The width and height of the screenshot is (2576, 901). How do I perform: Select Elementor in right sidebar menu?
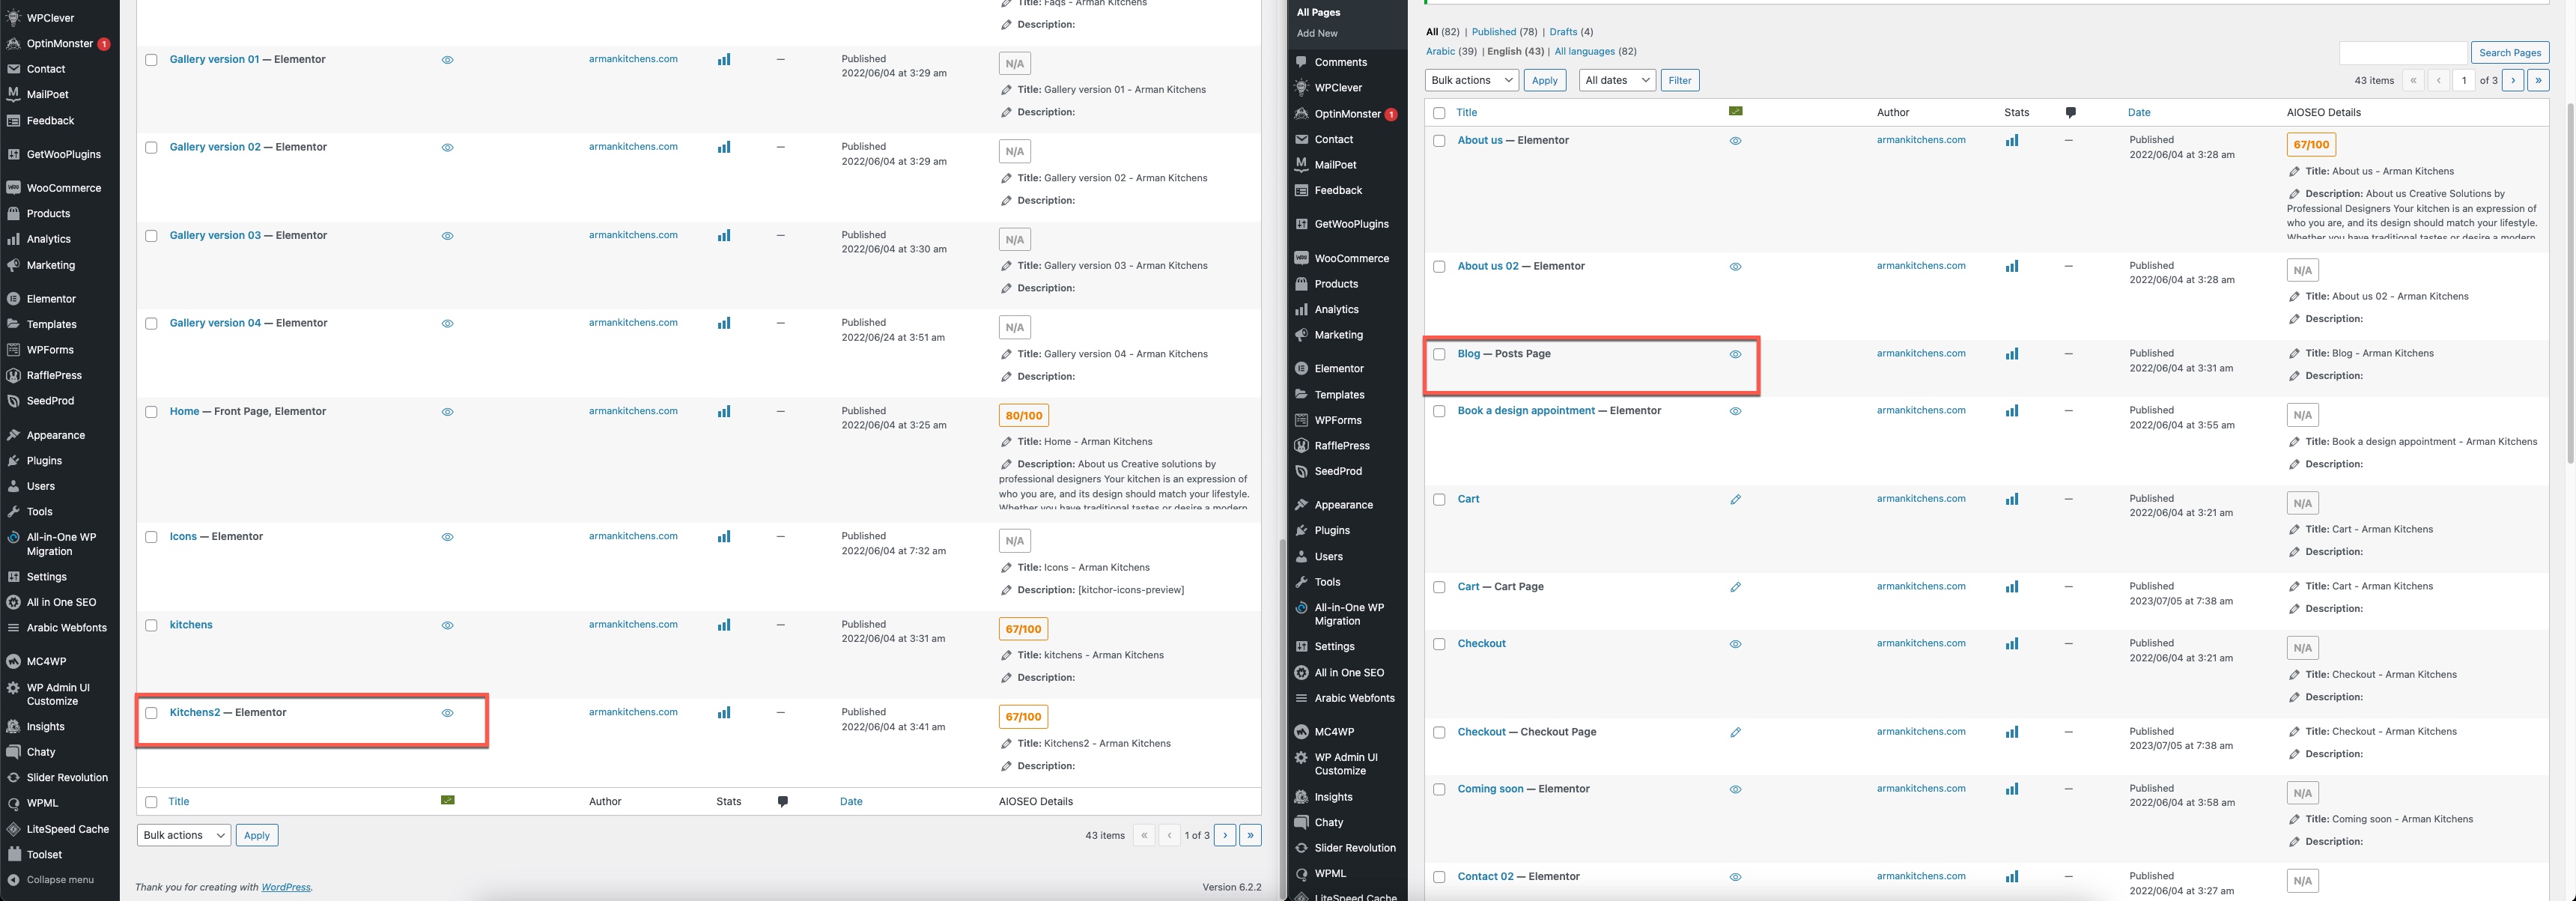1338,369
